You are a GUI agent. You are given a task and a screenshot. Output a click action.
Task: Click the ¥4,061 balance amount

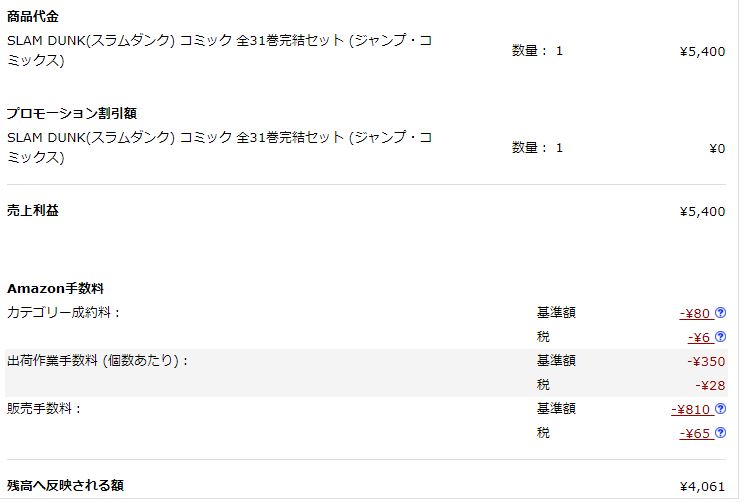point(702,487)
